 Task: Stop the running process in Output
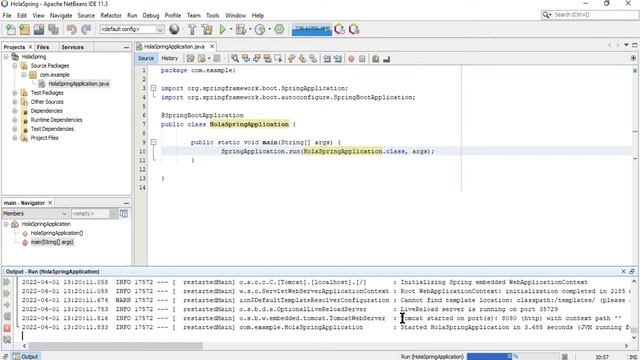click(x=7, y=328)
